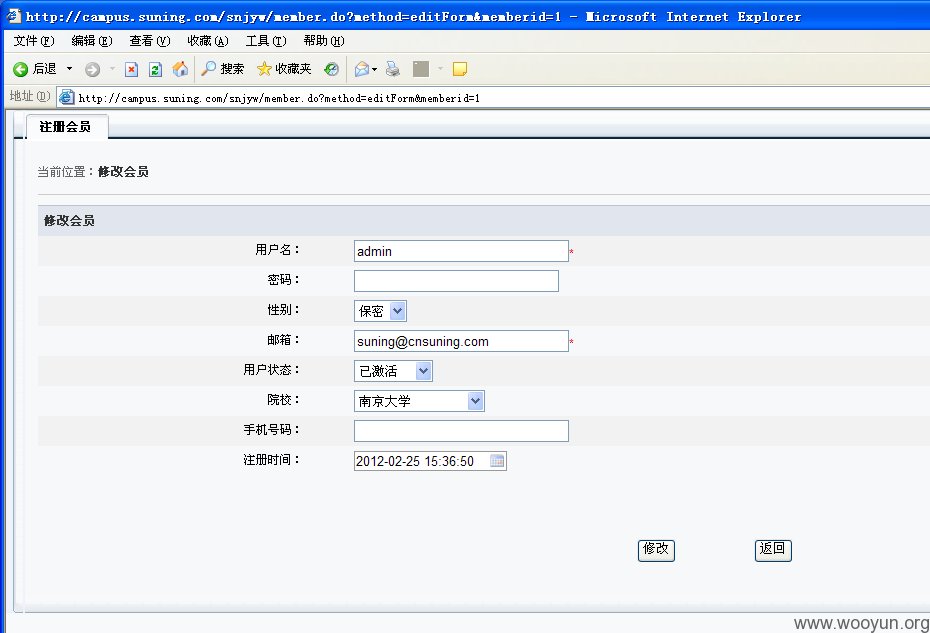Click the 当前位置 修改会员 breadcrumb text
930x633 pixels.
pyautogui.click(x=93, y=172)
